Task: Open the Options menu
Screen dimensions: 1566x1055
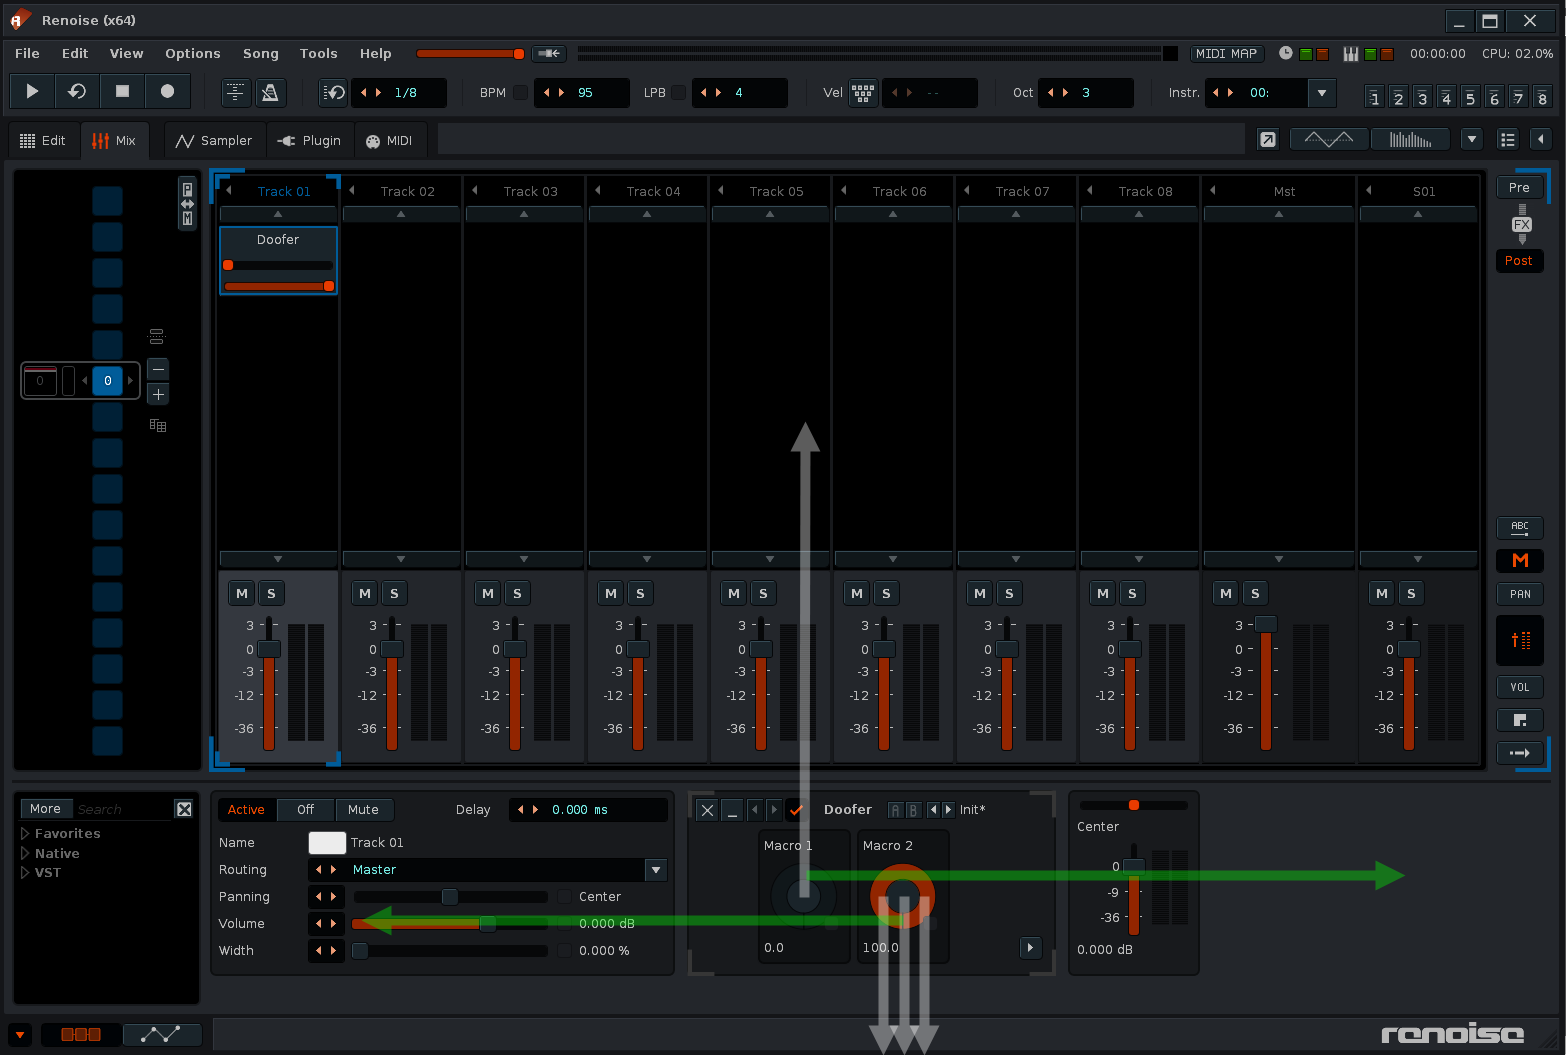Action: (x=193, y=54)
